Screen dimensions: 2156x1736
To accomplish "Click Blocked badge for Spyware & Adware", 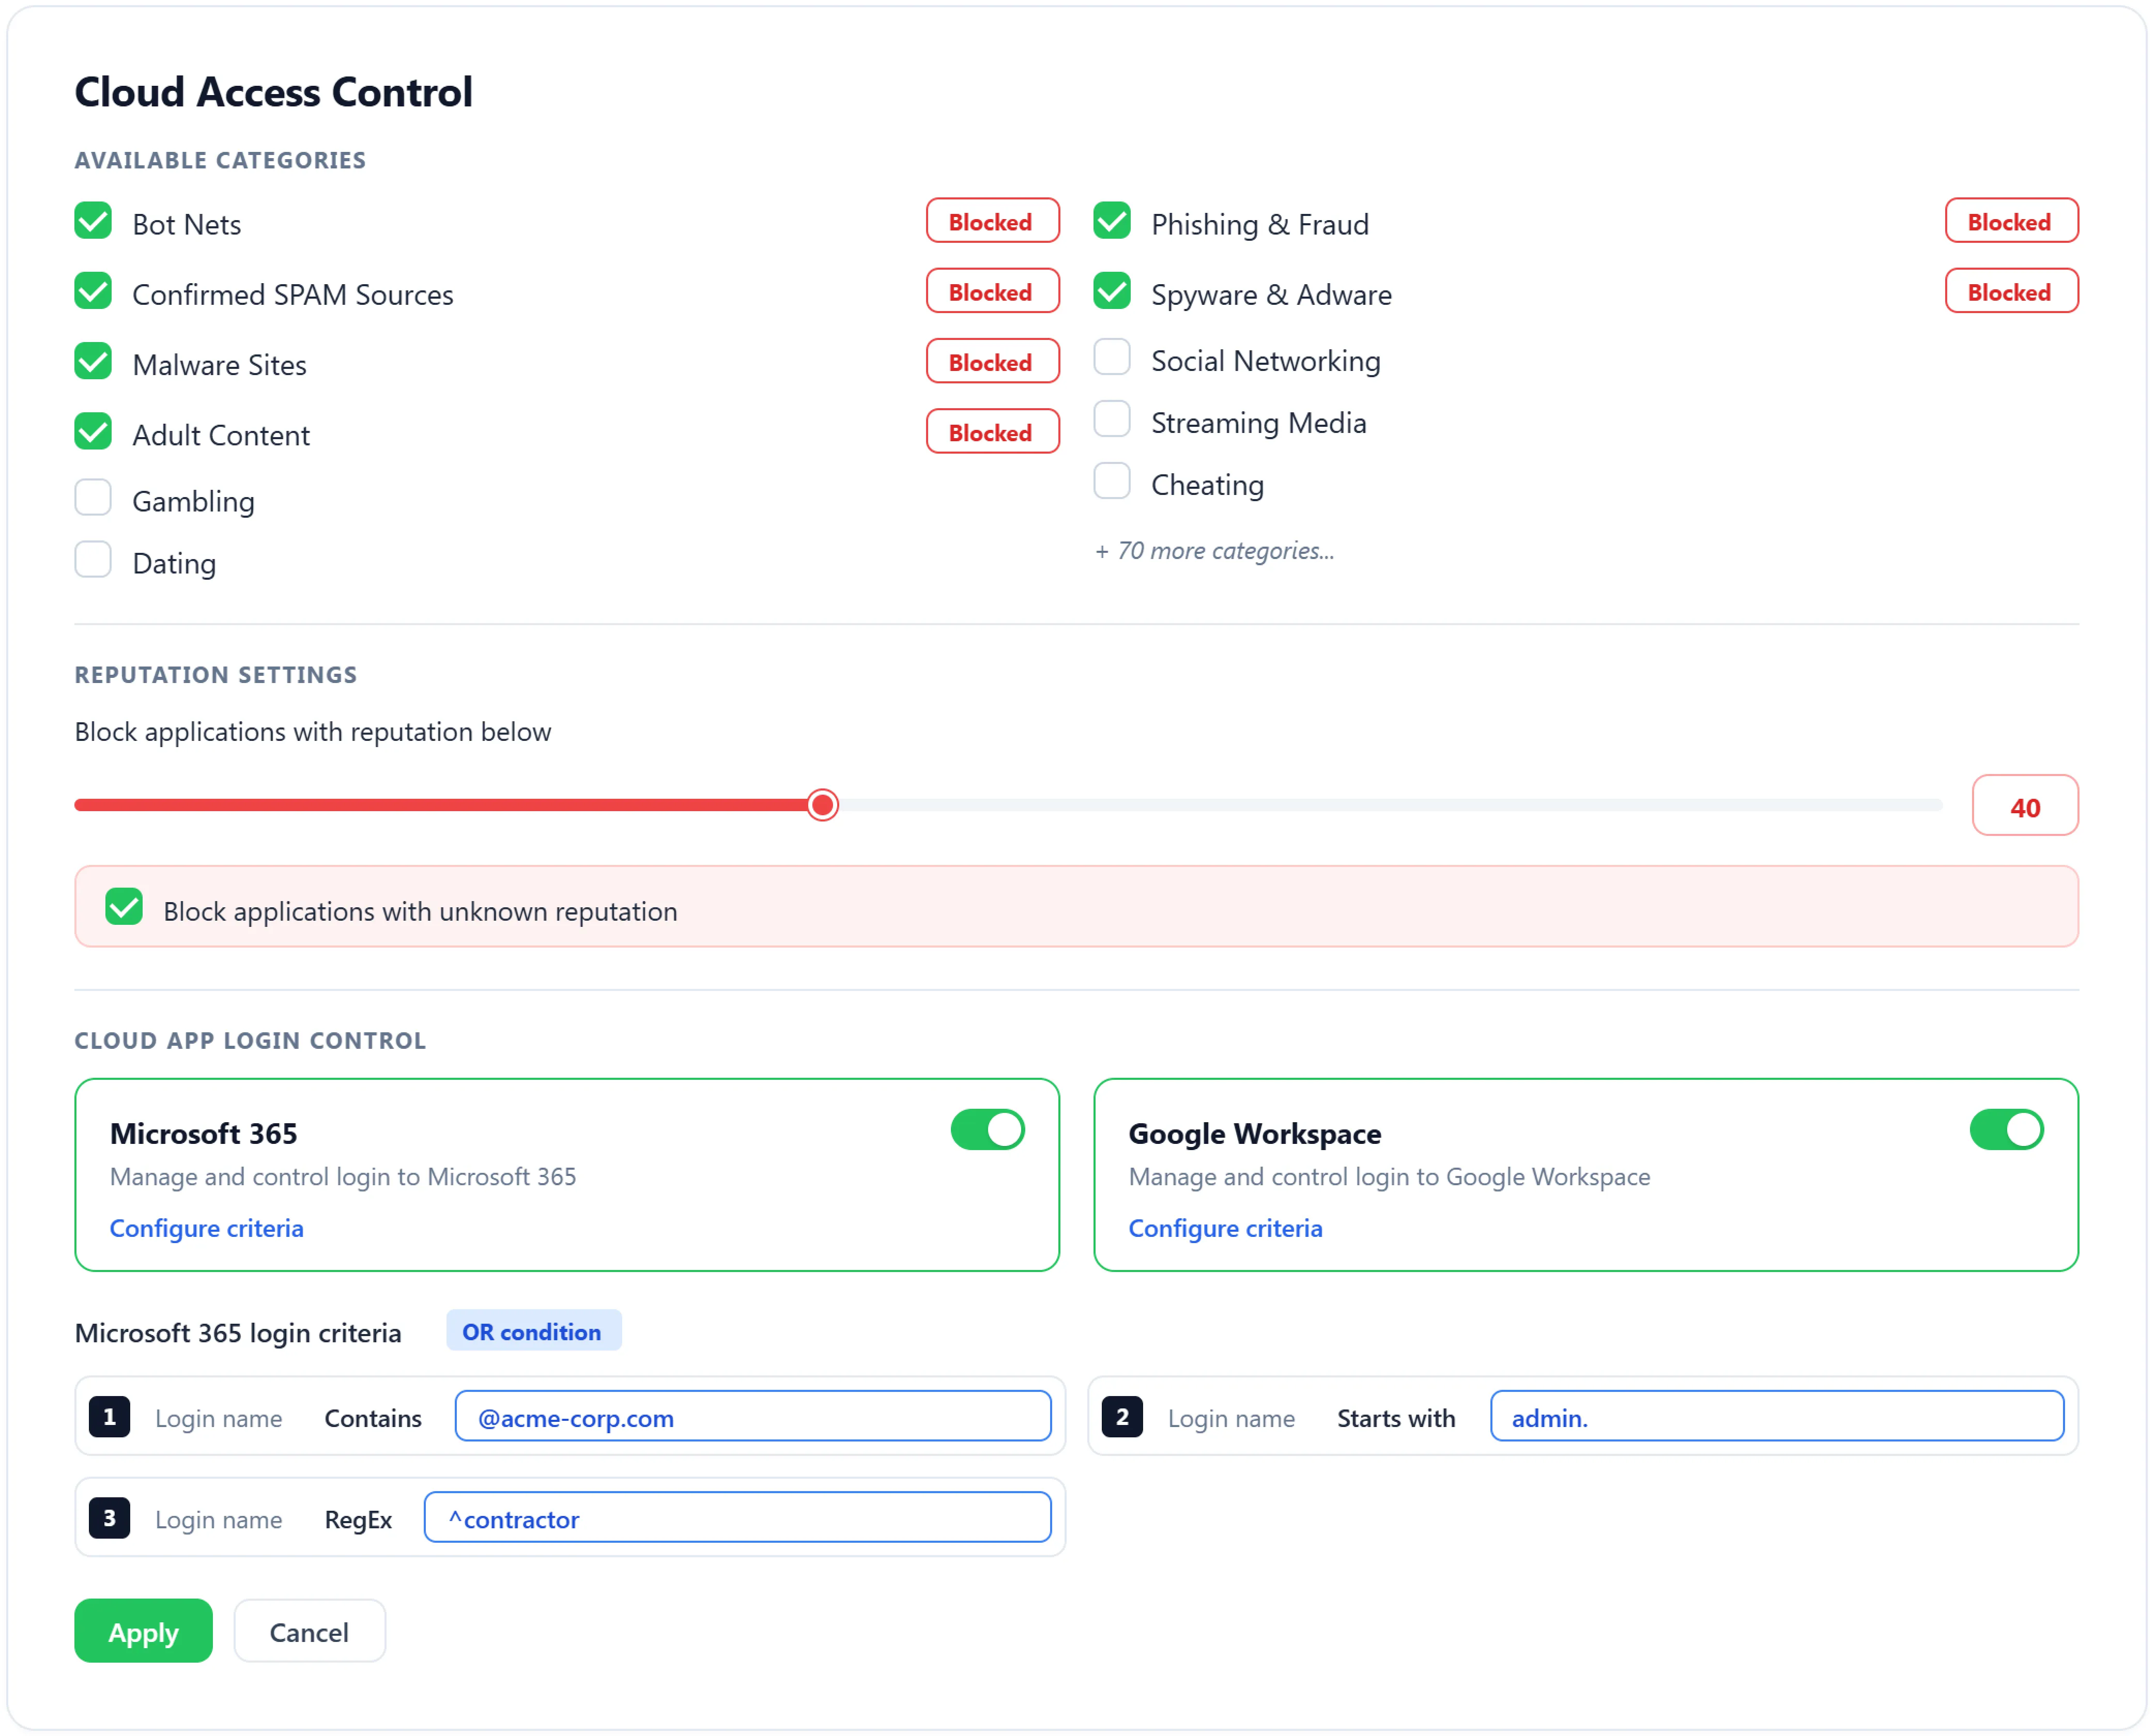I will [2012, 291].
